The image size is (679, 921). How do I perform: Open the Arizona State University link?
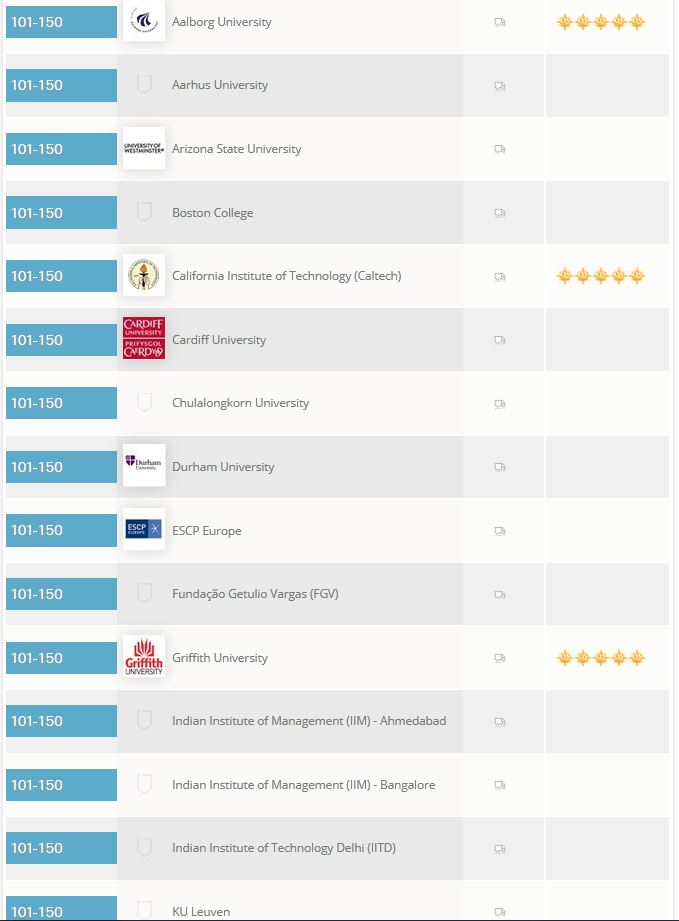pyautogui.click(x=236, y=149)
